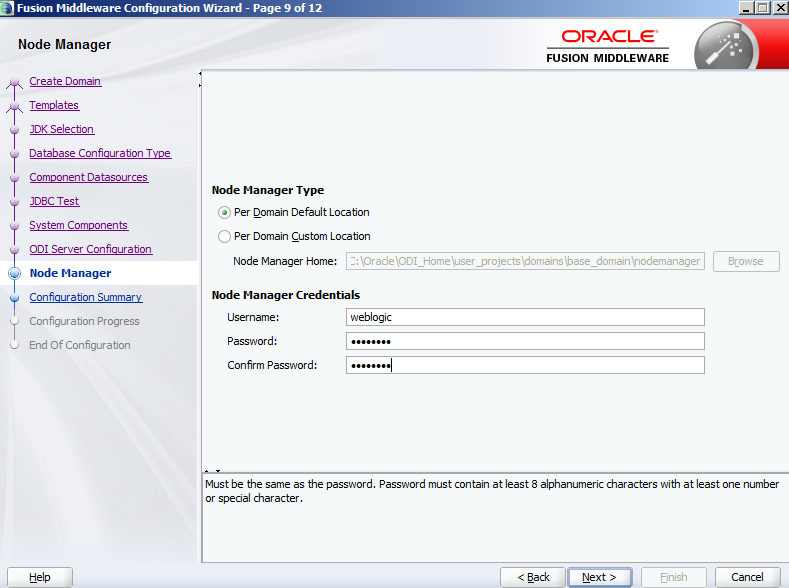Click the wizard icon in title bar

pos(8,7)
